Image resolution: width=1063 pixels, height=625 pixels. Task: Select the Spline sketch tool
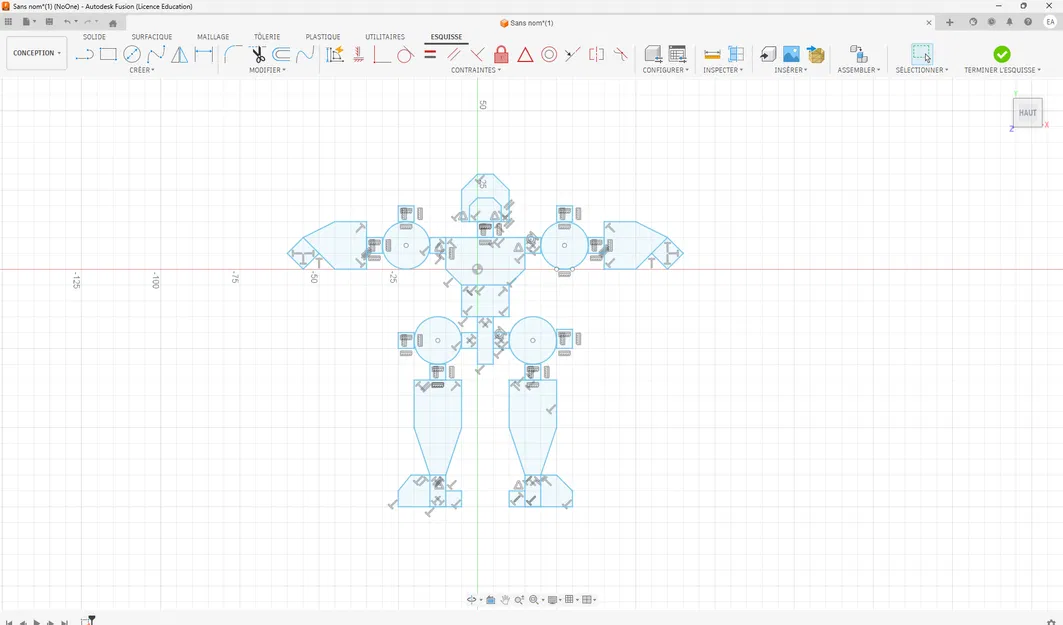[x=156, y=54]
